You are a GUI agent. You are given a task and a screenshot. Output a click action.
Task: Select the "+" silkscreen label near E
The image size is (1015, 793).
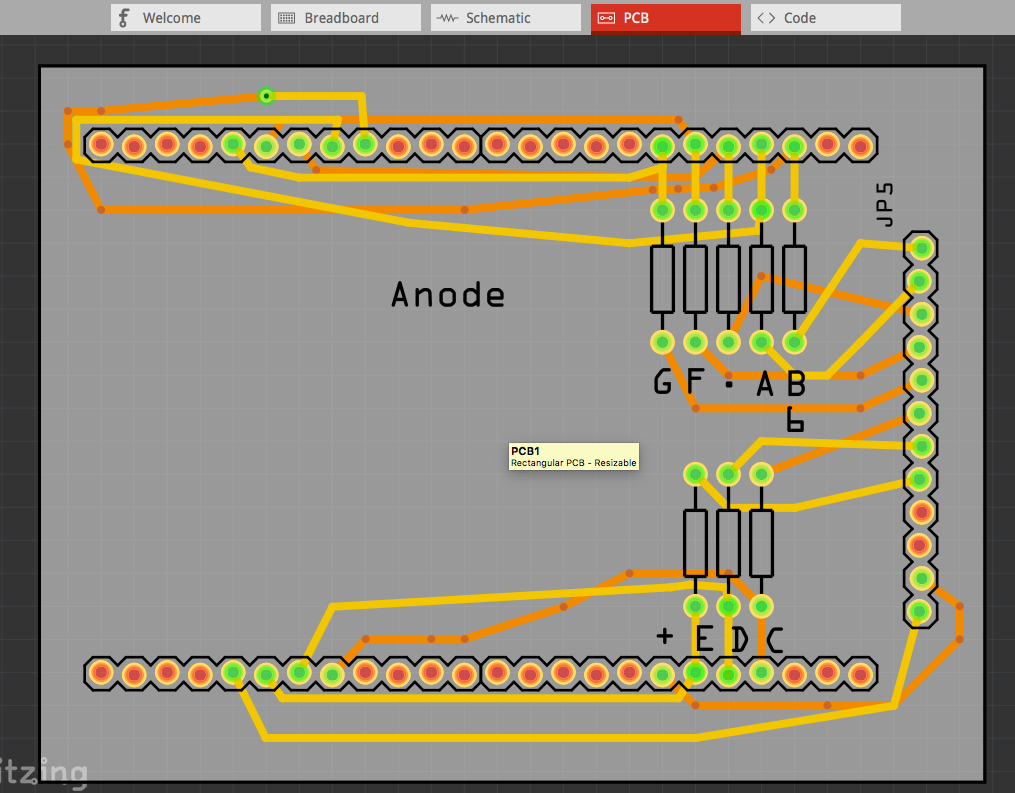click(665, 636)
